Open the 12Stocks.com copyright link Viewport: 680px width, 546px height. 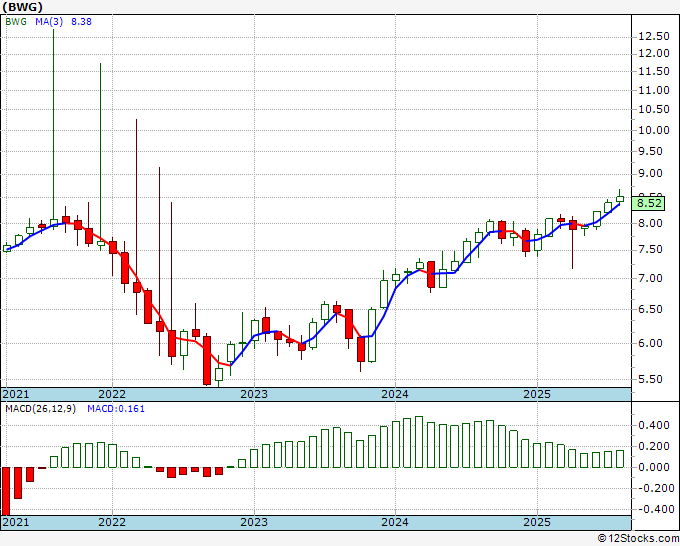pos(638,539)
